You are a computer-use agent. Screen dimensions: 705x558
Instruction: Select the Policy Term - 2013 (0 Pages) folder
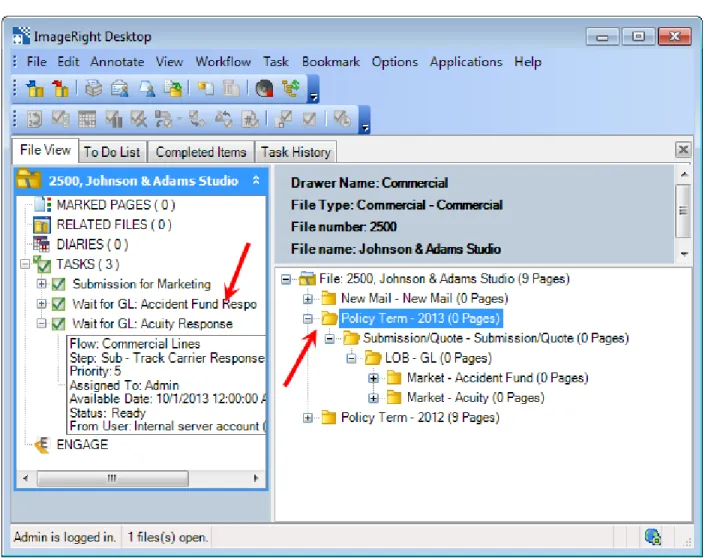tap(420, 318)
